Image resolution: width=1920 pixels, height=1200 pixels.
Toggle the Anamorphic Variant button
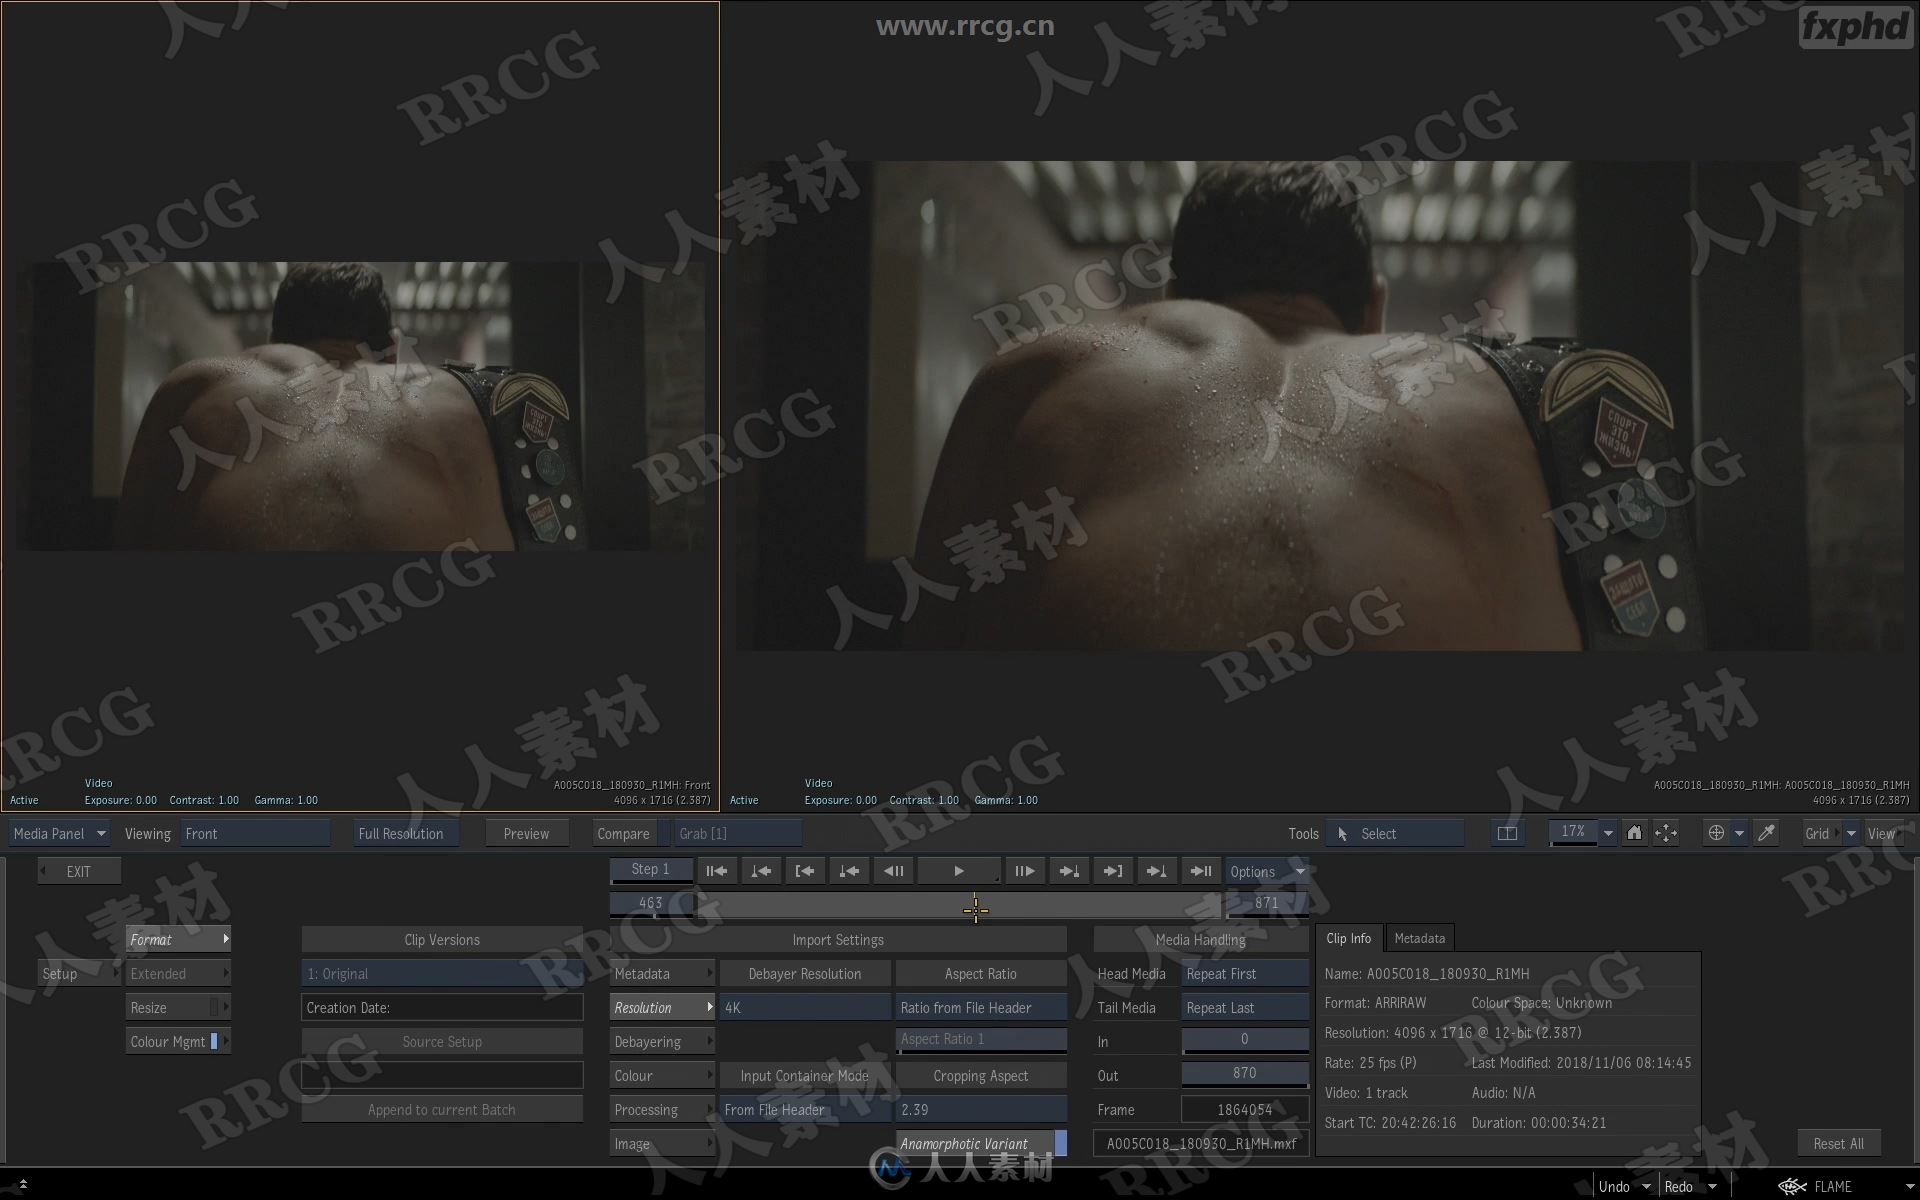[981, 1143]
